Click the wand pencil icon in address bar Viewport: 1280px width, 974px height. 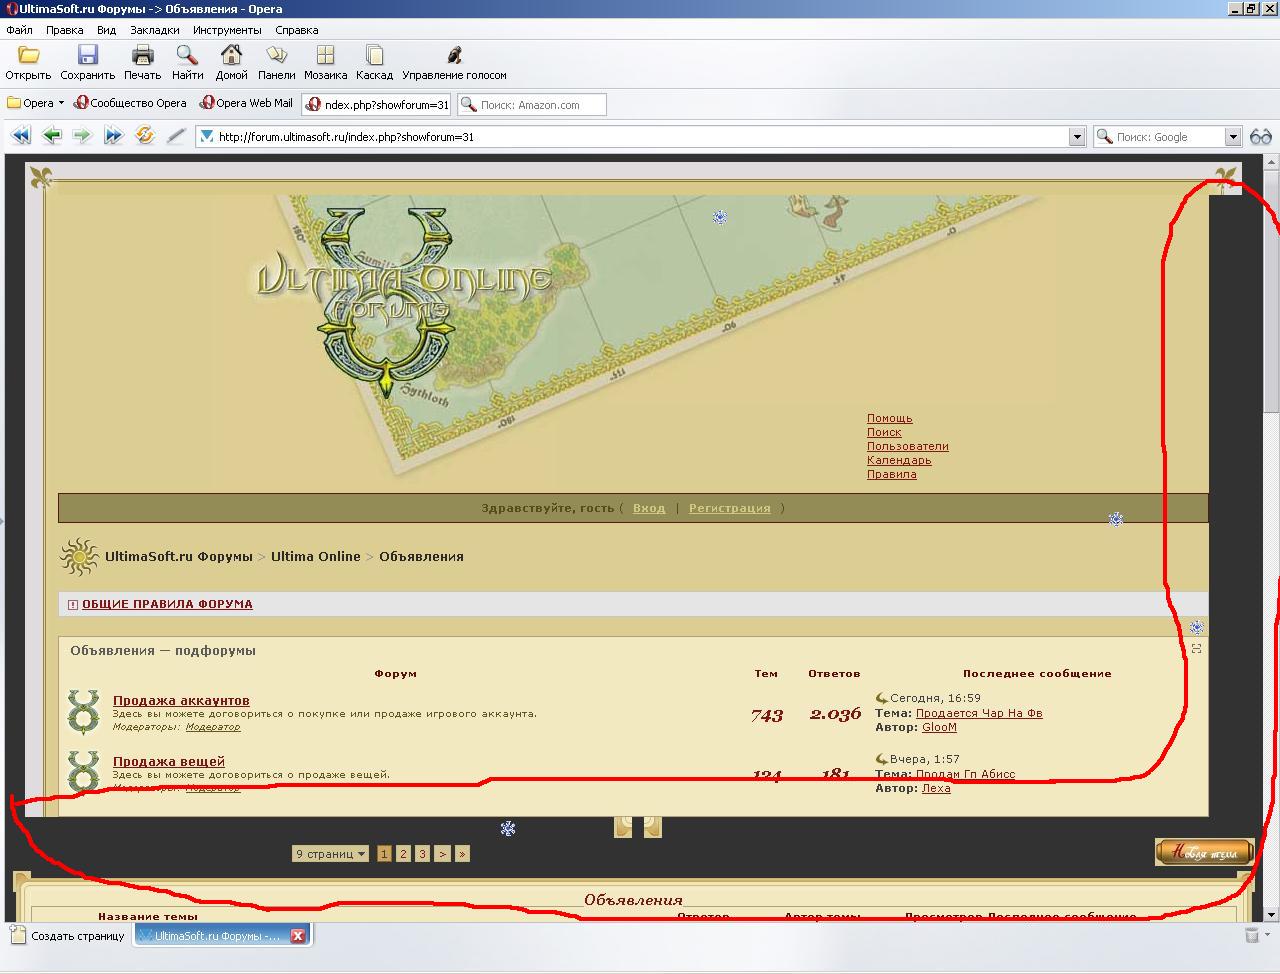176,136
